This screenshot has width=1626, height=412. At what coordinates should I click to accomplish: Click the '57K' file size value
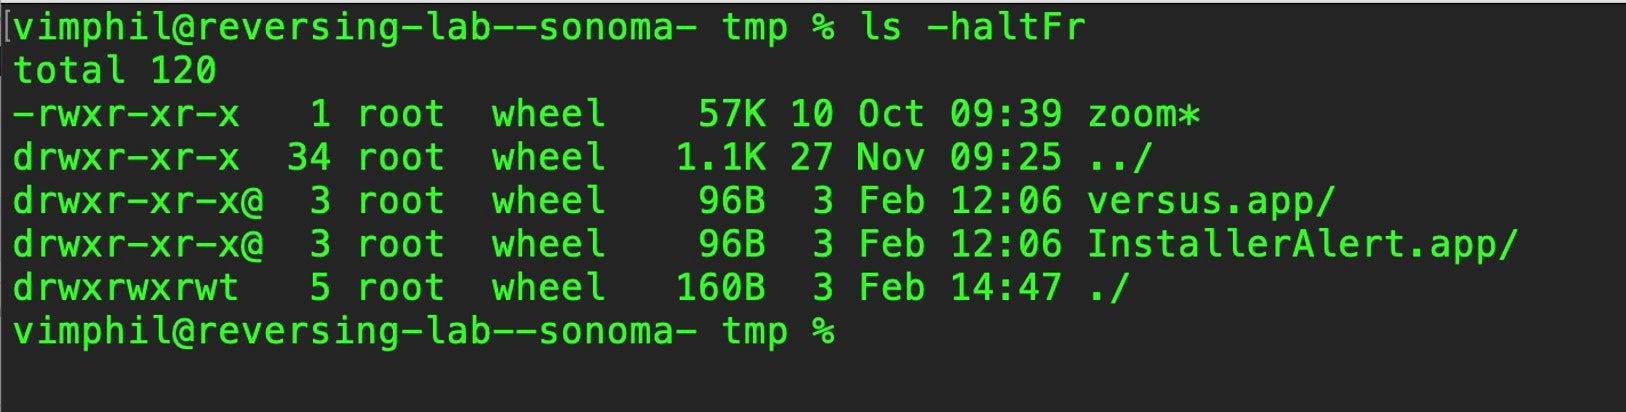click(731, 114)
